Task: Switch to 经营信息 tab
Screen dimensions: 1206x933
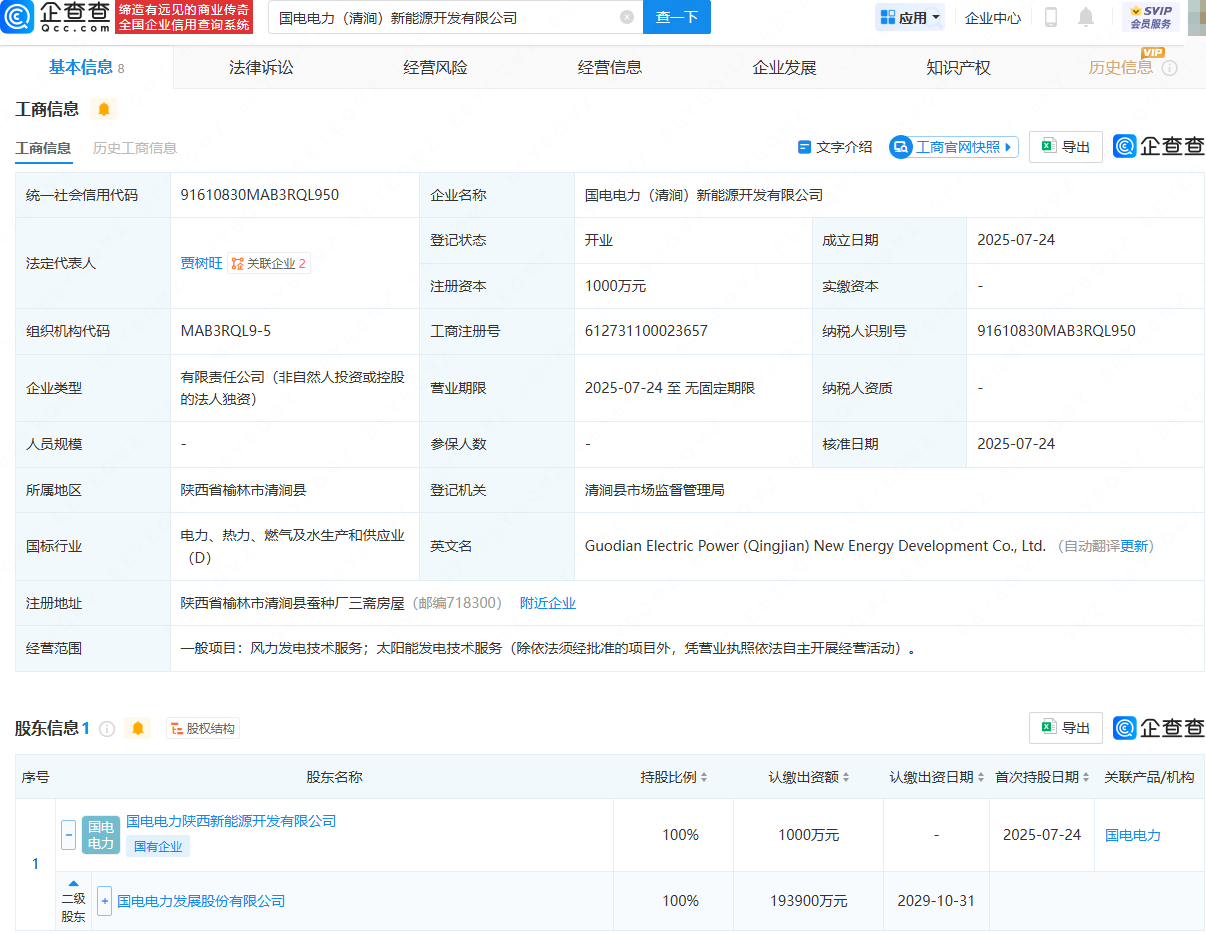Action: click(x=610, y=68)
